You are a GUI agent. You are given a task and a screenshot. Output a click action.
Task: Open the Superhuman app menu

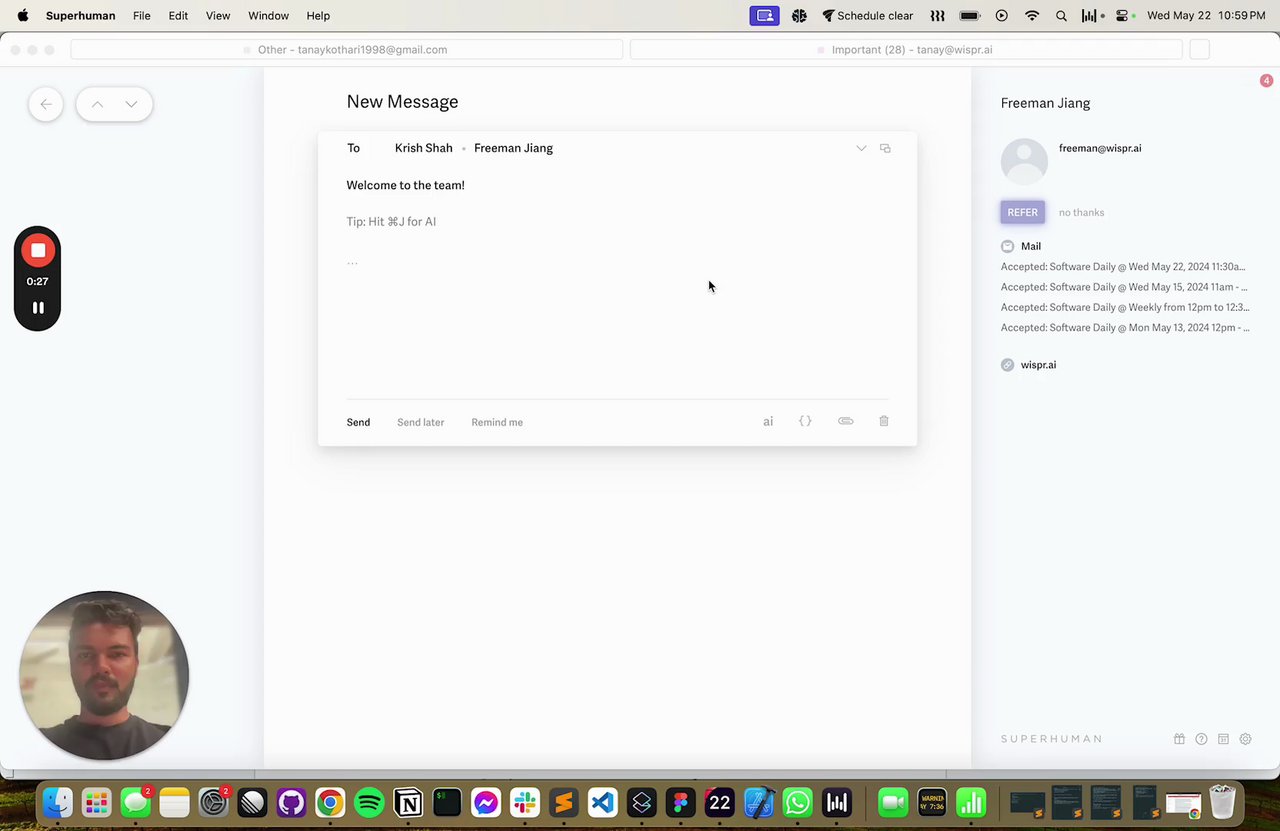pyautogui.click(x=80, y=16)
